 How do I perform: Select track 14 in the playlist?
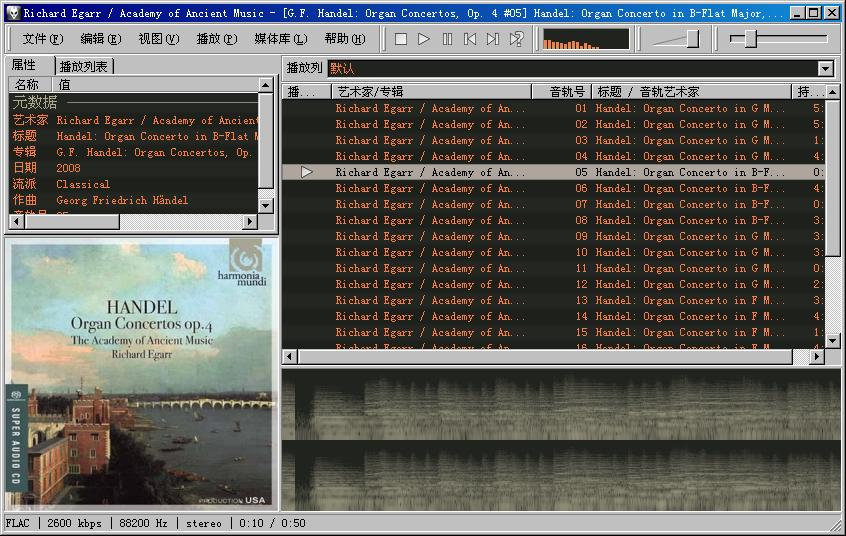point(554,316)
